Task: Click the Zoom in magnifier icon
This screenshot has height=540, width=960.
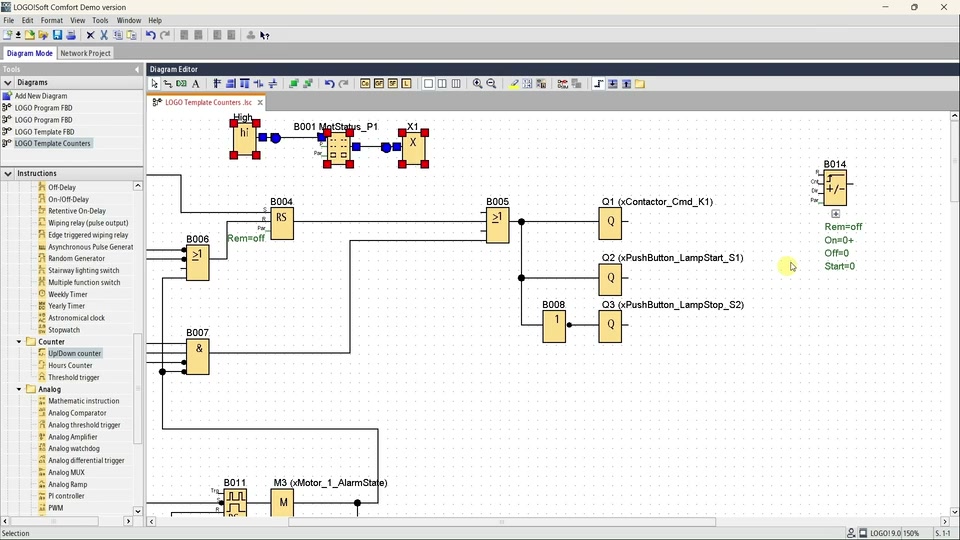Action: pos(477,84)
